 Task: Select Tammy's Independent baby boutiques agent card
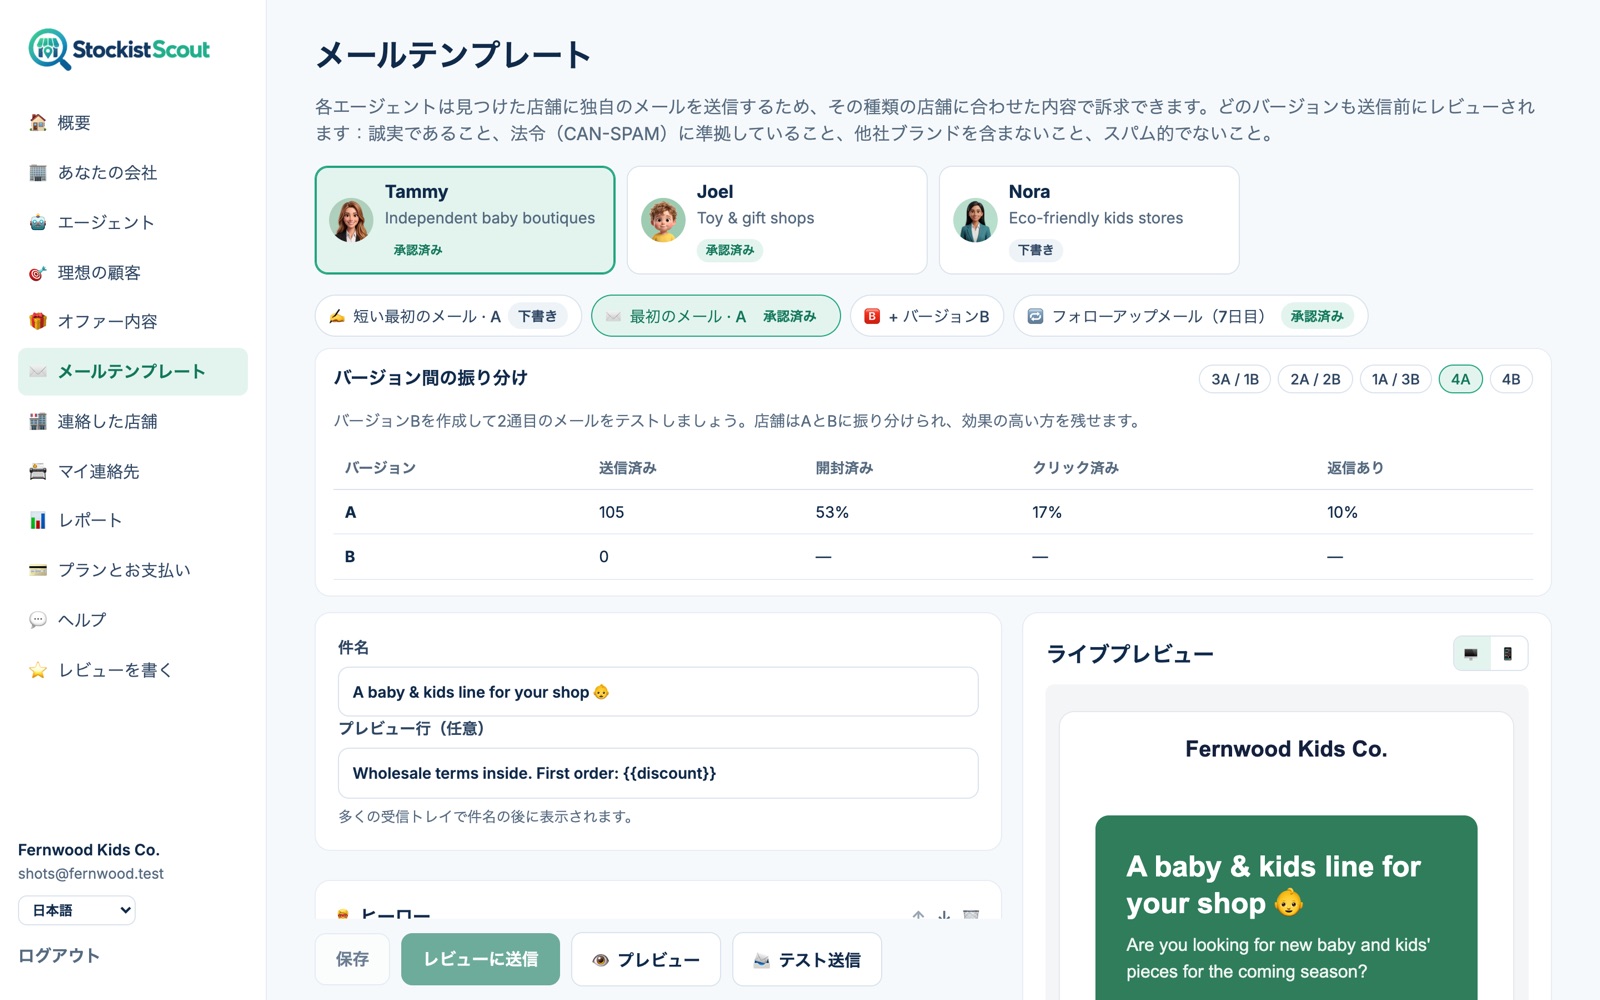tap(465, 220)
